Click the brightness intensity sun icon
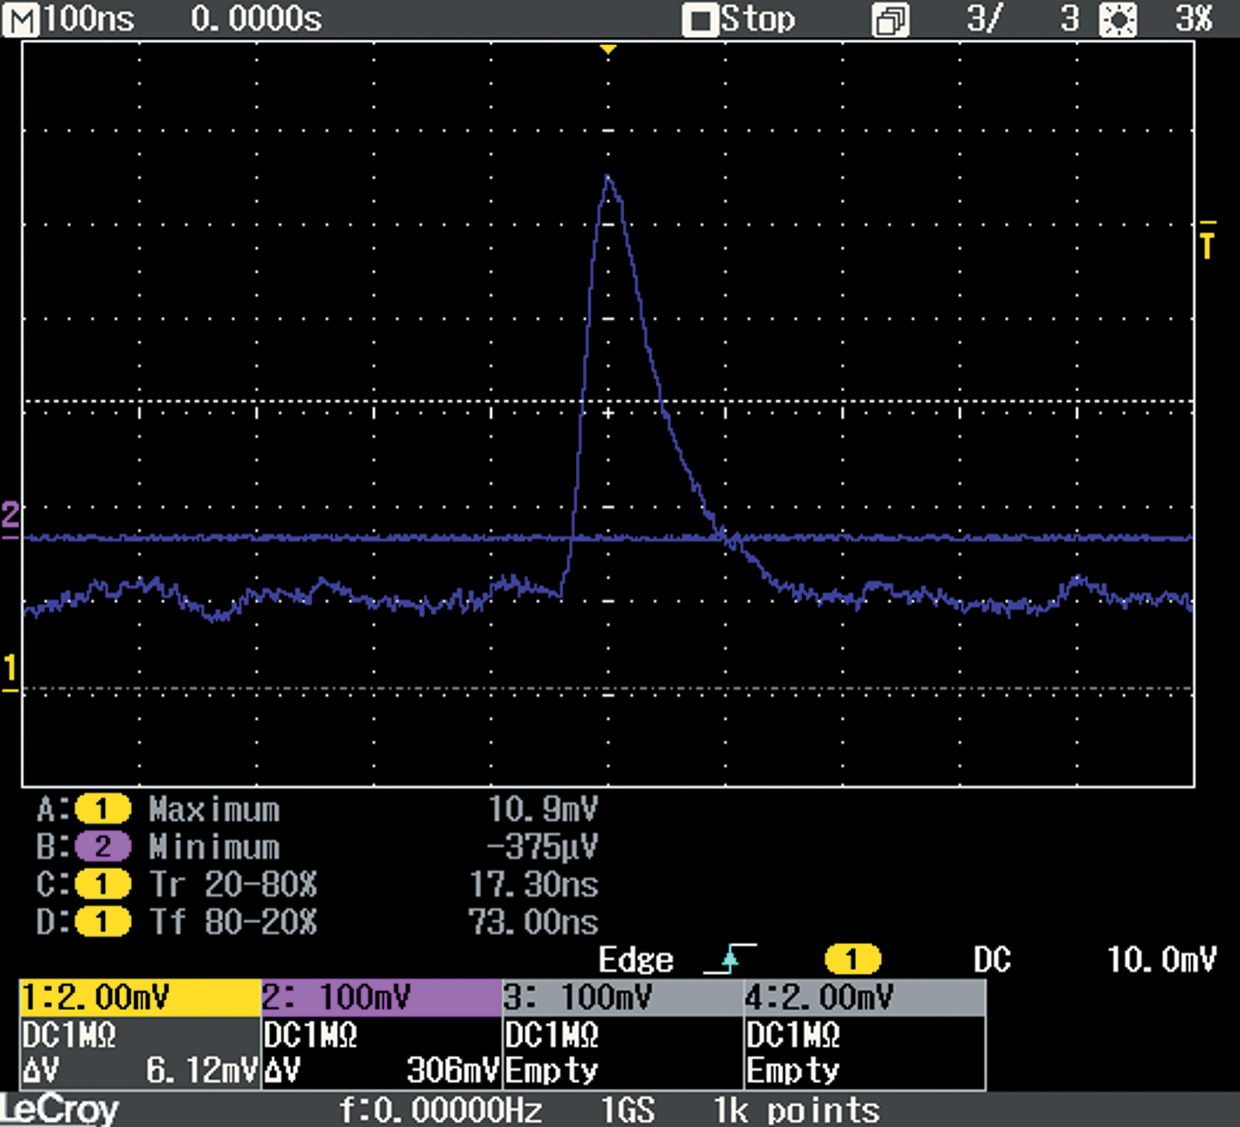This screenshot has height=1127, width=1240. [1117, 20]
